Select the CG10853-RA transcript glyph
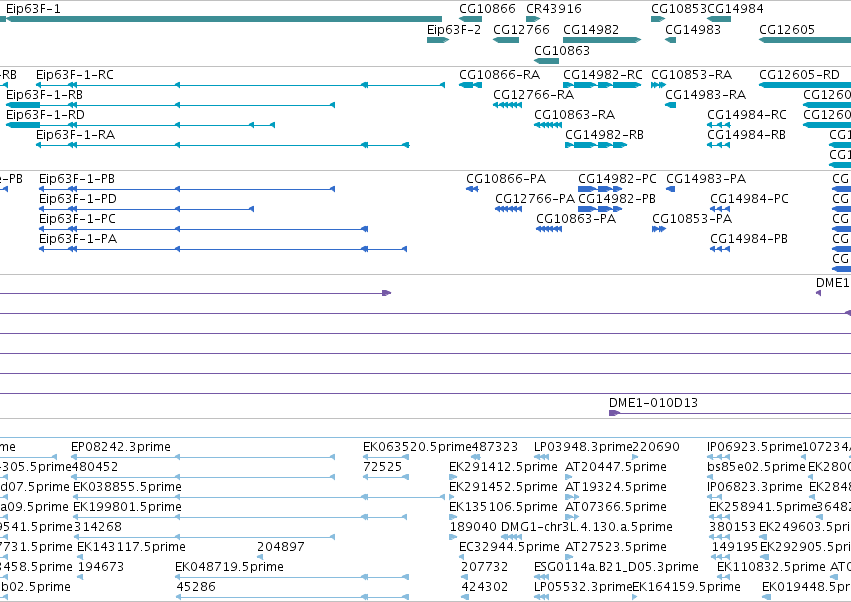Viewport: 851px width, 602px height. [x=658, y=85]
